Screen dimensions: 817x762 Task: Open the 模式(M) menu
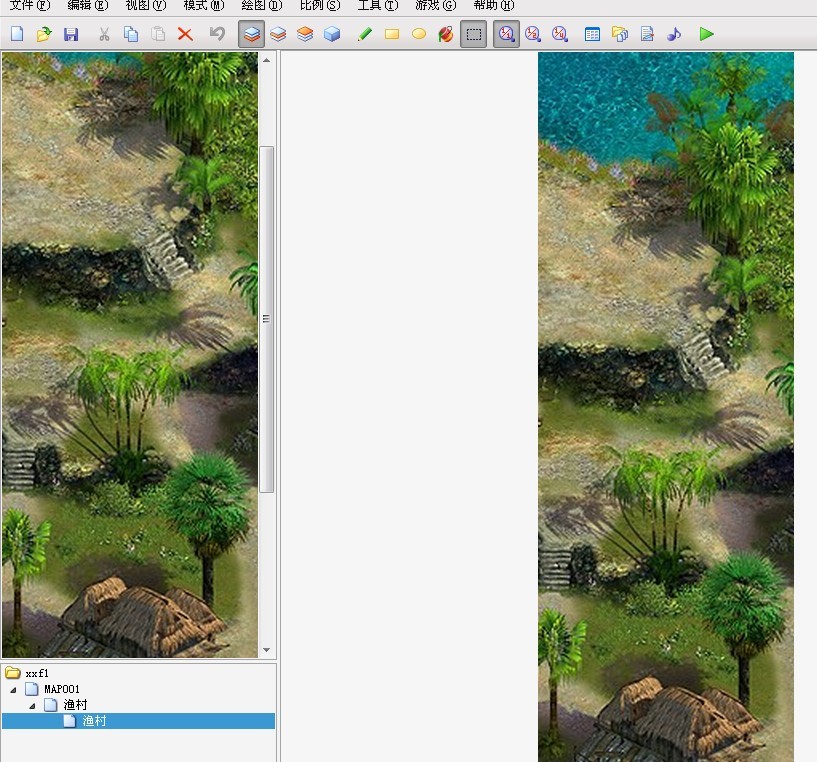pos(204,6)
